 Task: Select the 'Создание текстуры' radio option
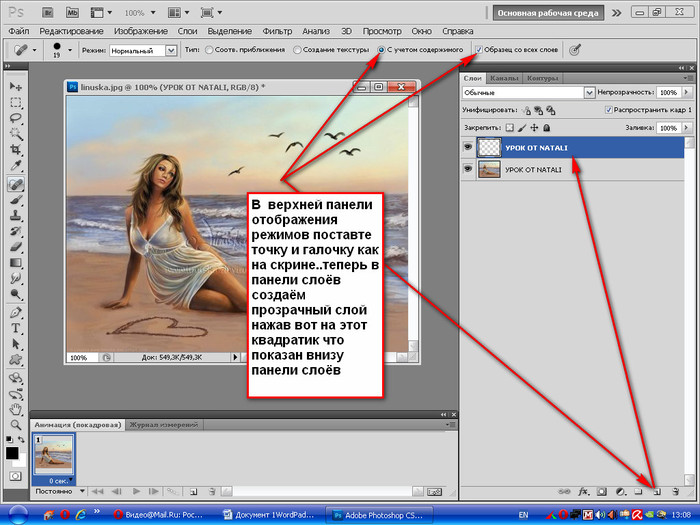pyautogui.click(x=297, y=50)
